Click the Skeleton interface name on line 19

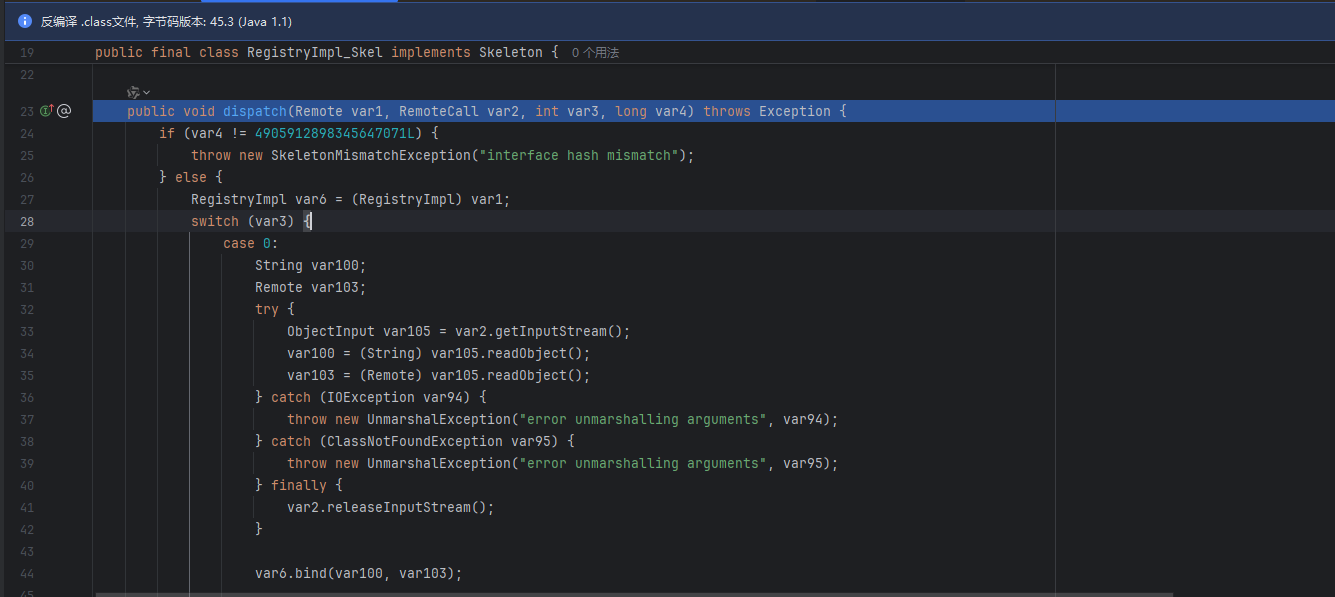[510, 52]
